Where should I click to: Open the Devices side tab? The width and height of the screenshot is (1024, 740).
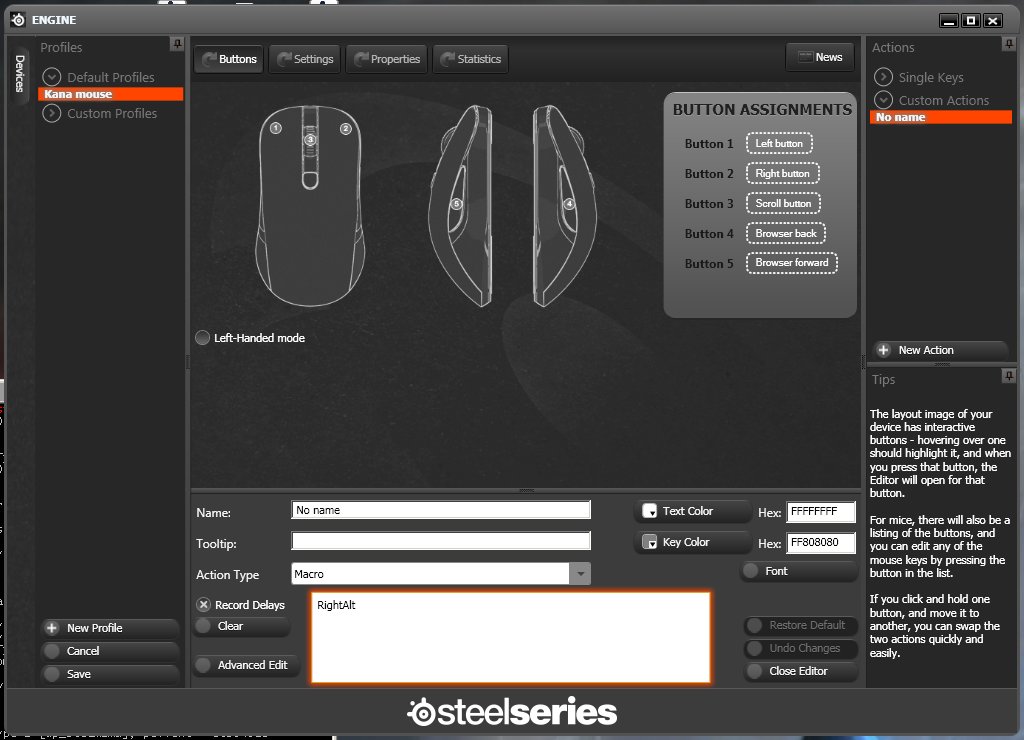[20, 73]
